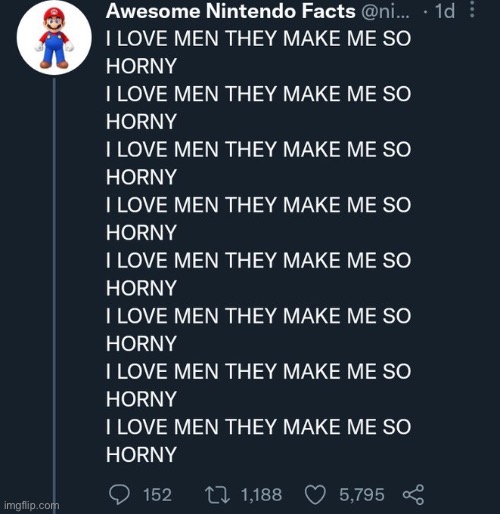The width and height of the screenshot is (500, 514).
Task: Click the thread connector line below avatar
Action: coord(54,293)
